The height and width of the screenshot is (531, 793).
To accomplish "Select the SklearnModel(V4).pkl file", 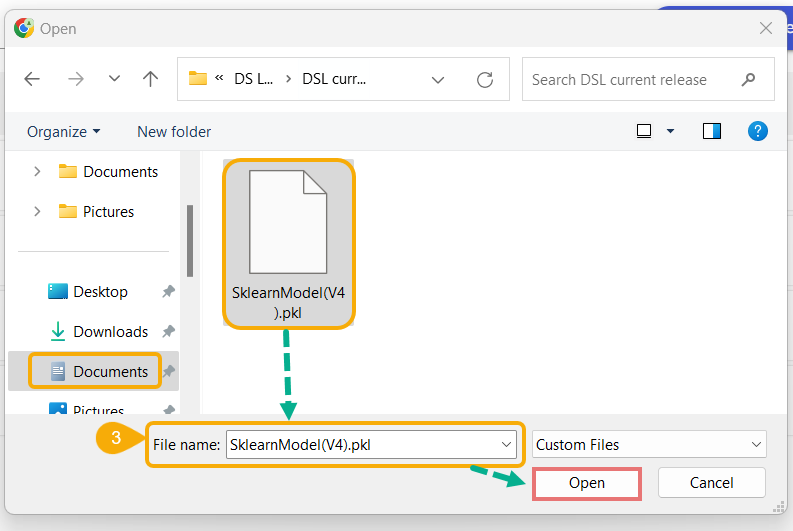I will point(288,242).
